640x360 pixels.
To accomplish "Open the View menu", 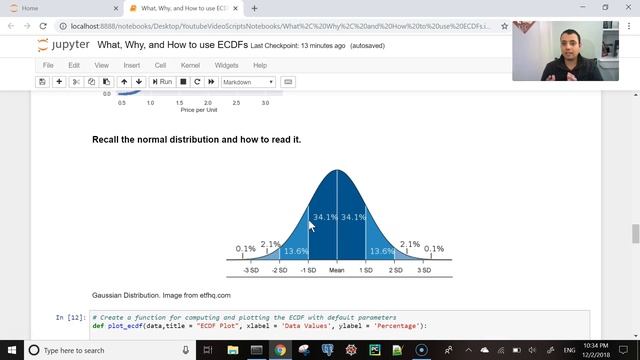I will point(102,65).
